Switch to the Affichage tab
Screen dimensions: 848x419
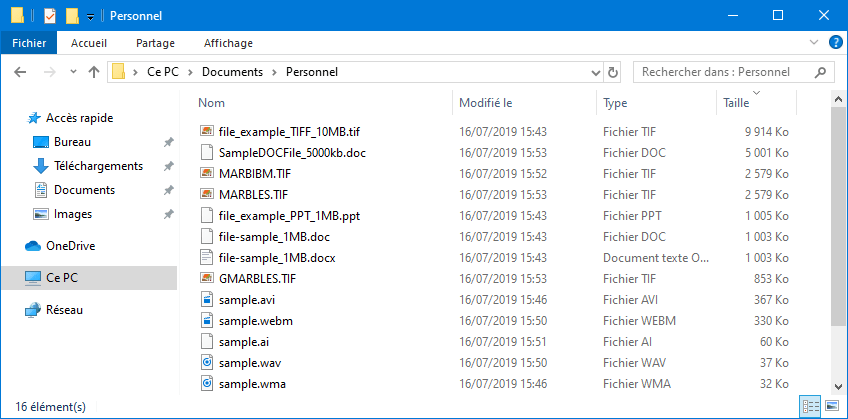(x=228, y=43)
